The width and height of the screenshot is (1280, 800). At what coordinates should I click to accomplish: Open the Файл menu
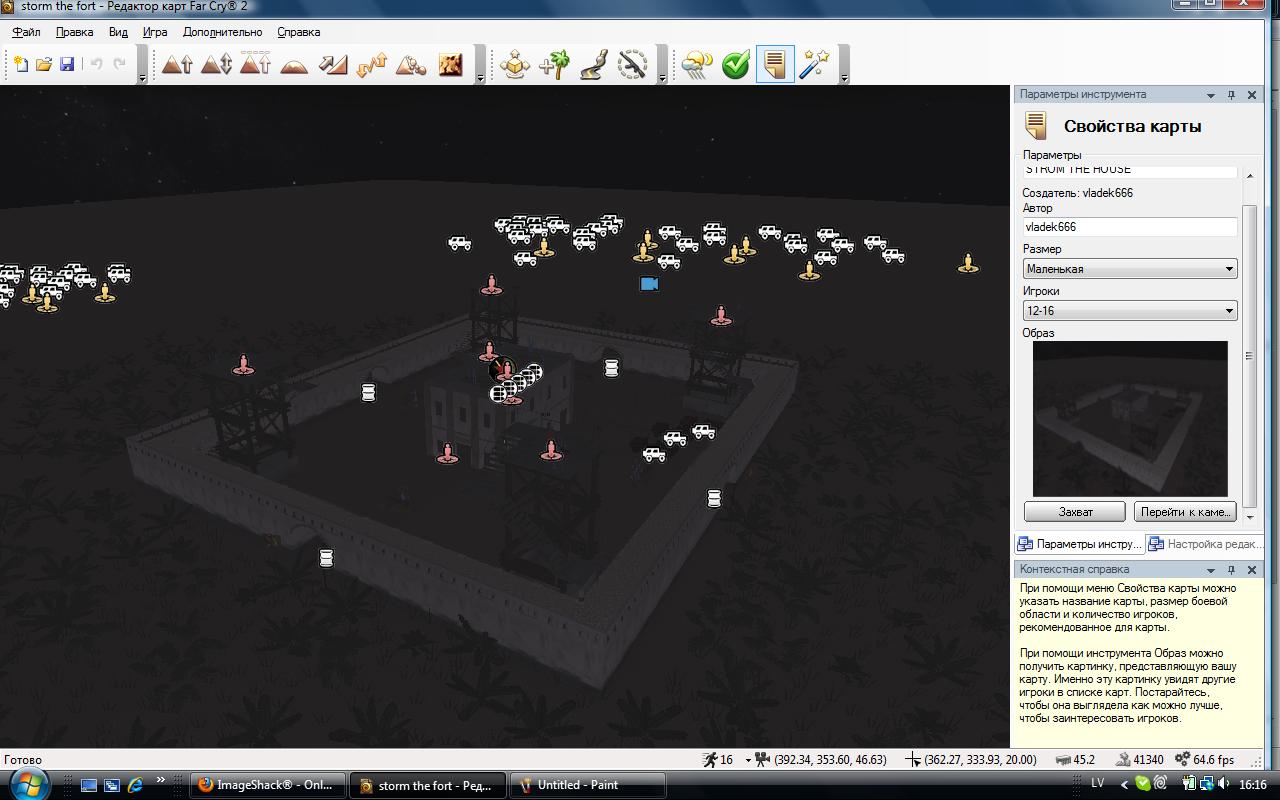[x=26, y=32]
